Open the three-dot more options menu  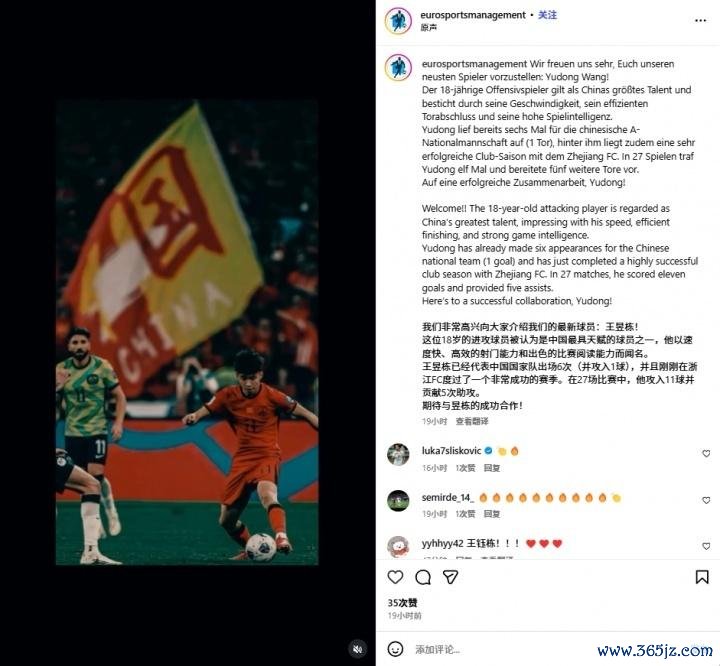tap(700, 20)
